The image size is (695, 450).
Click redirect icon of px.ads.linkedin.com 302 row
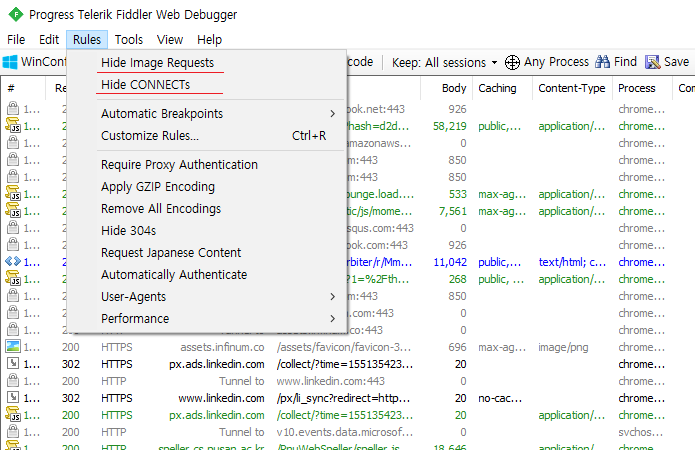point(13,364)
